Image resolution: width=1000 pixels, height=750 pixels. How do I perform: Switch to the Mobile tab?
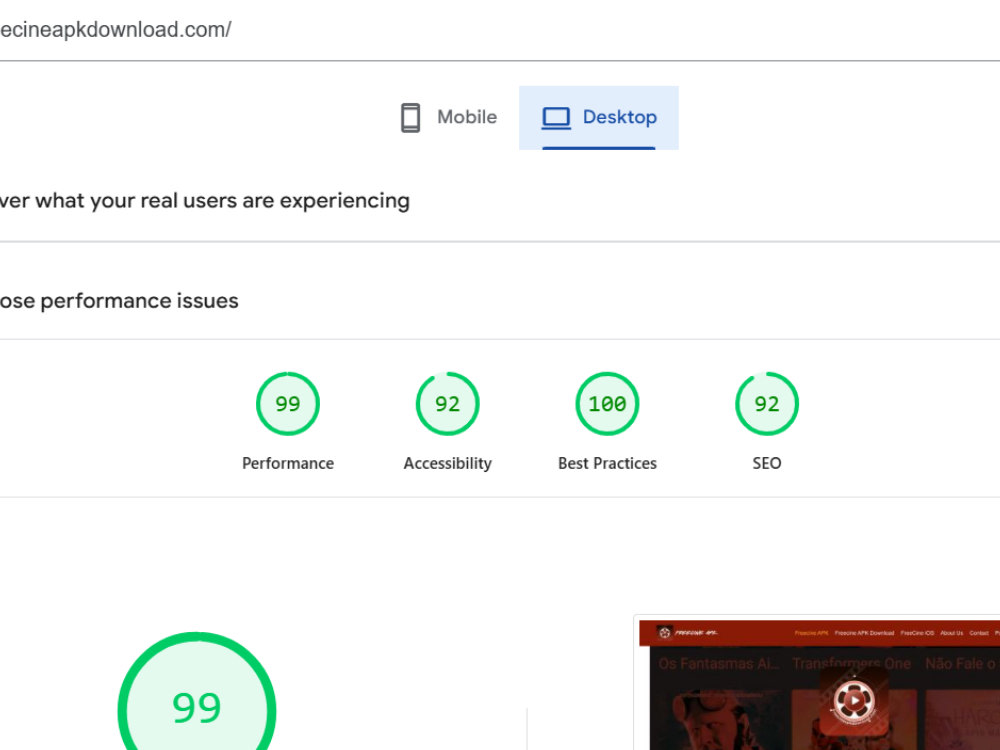[448, 117]
